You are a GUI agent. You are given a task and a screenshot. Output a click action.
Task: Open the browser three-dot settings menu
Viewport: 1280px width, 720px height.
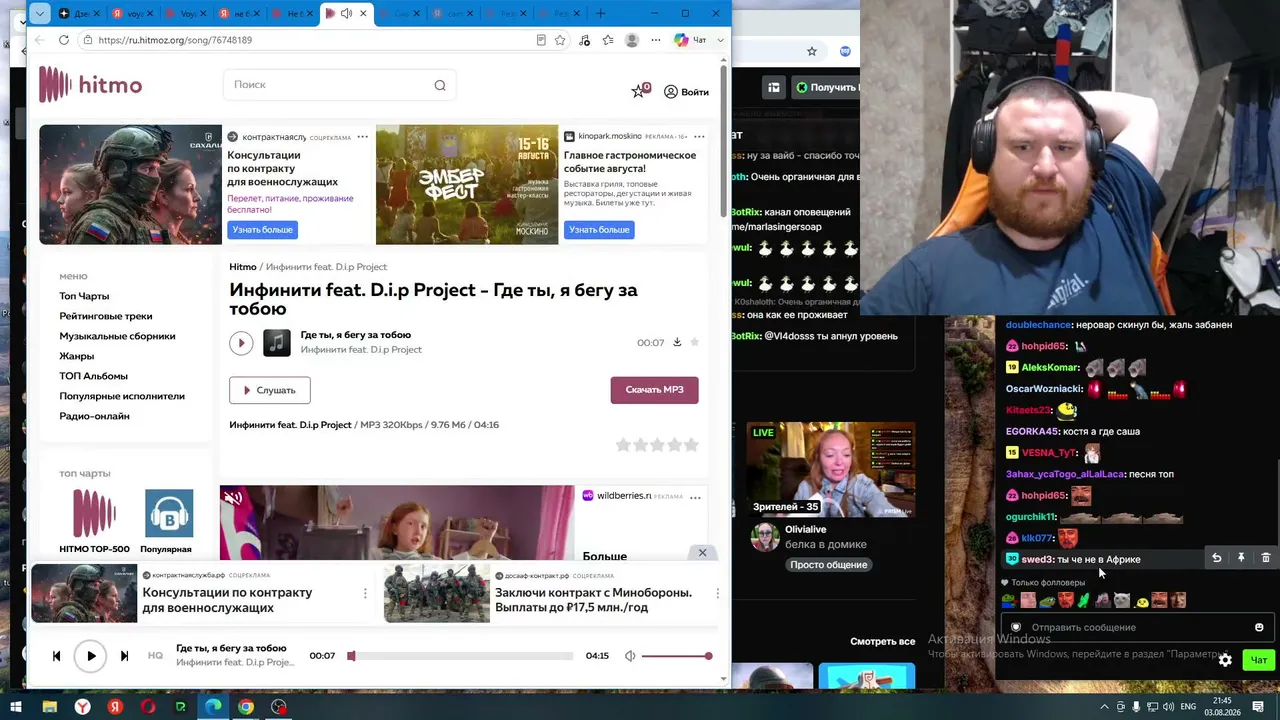point(656,40)
